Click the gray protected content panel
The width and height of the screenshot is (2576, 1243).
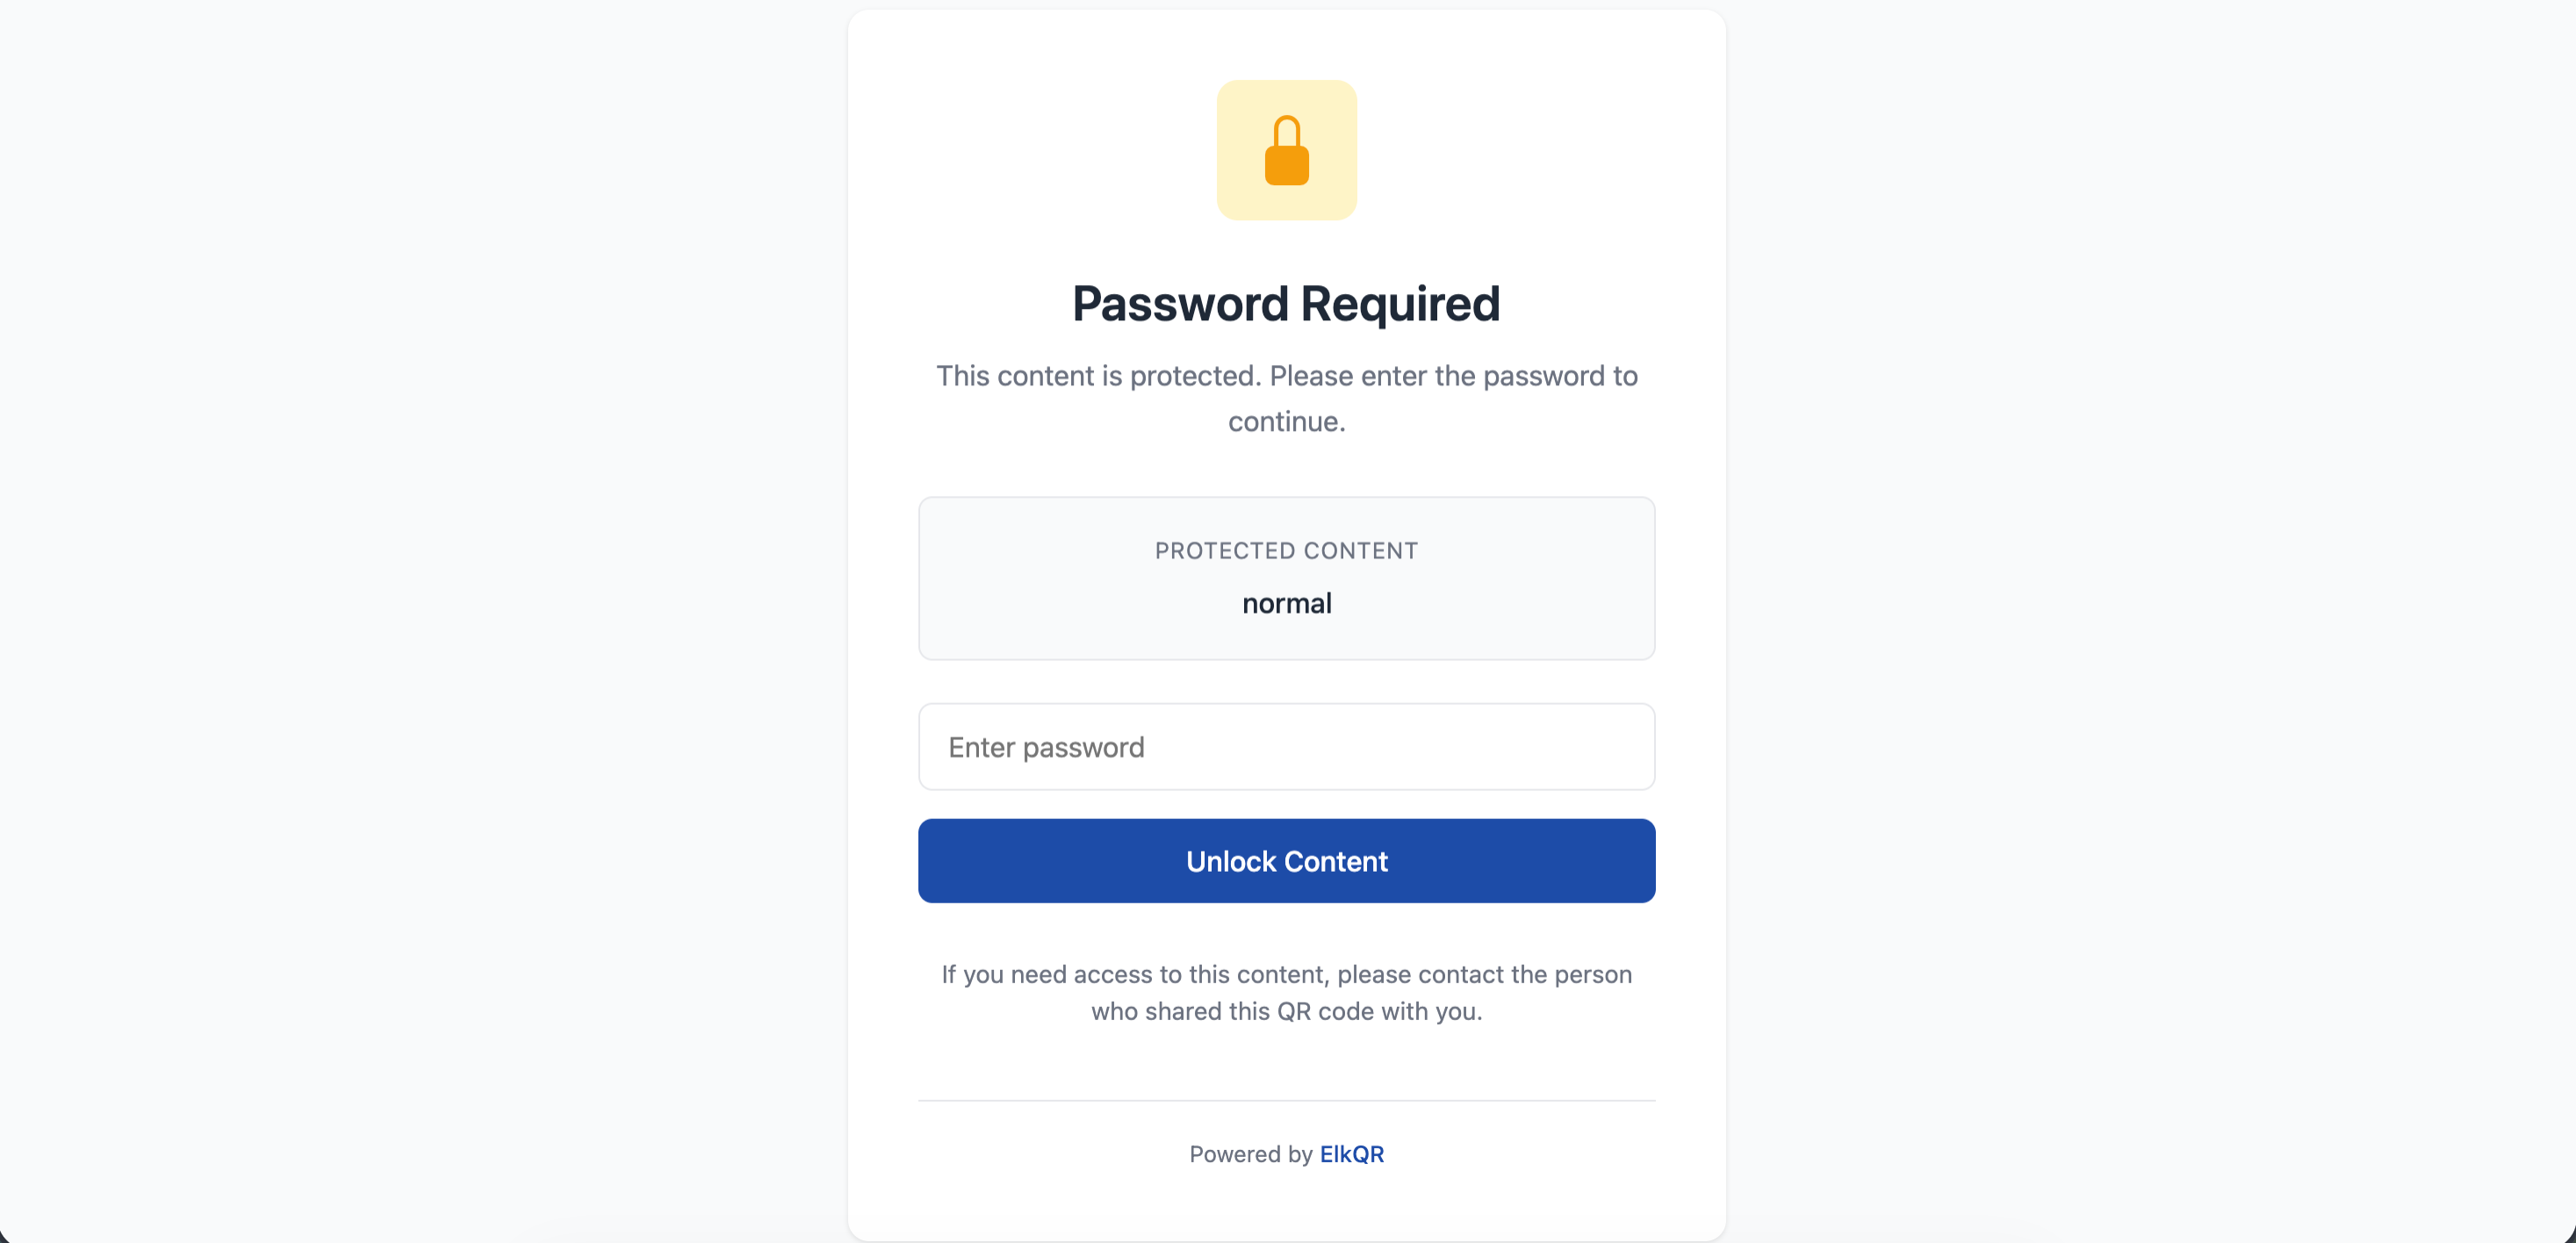click(x=1286, y=578)
